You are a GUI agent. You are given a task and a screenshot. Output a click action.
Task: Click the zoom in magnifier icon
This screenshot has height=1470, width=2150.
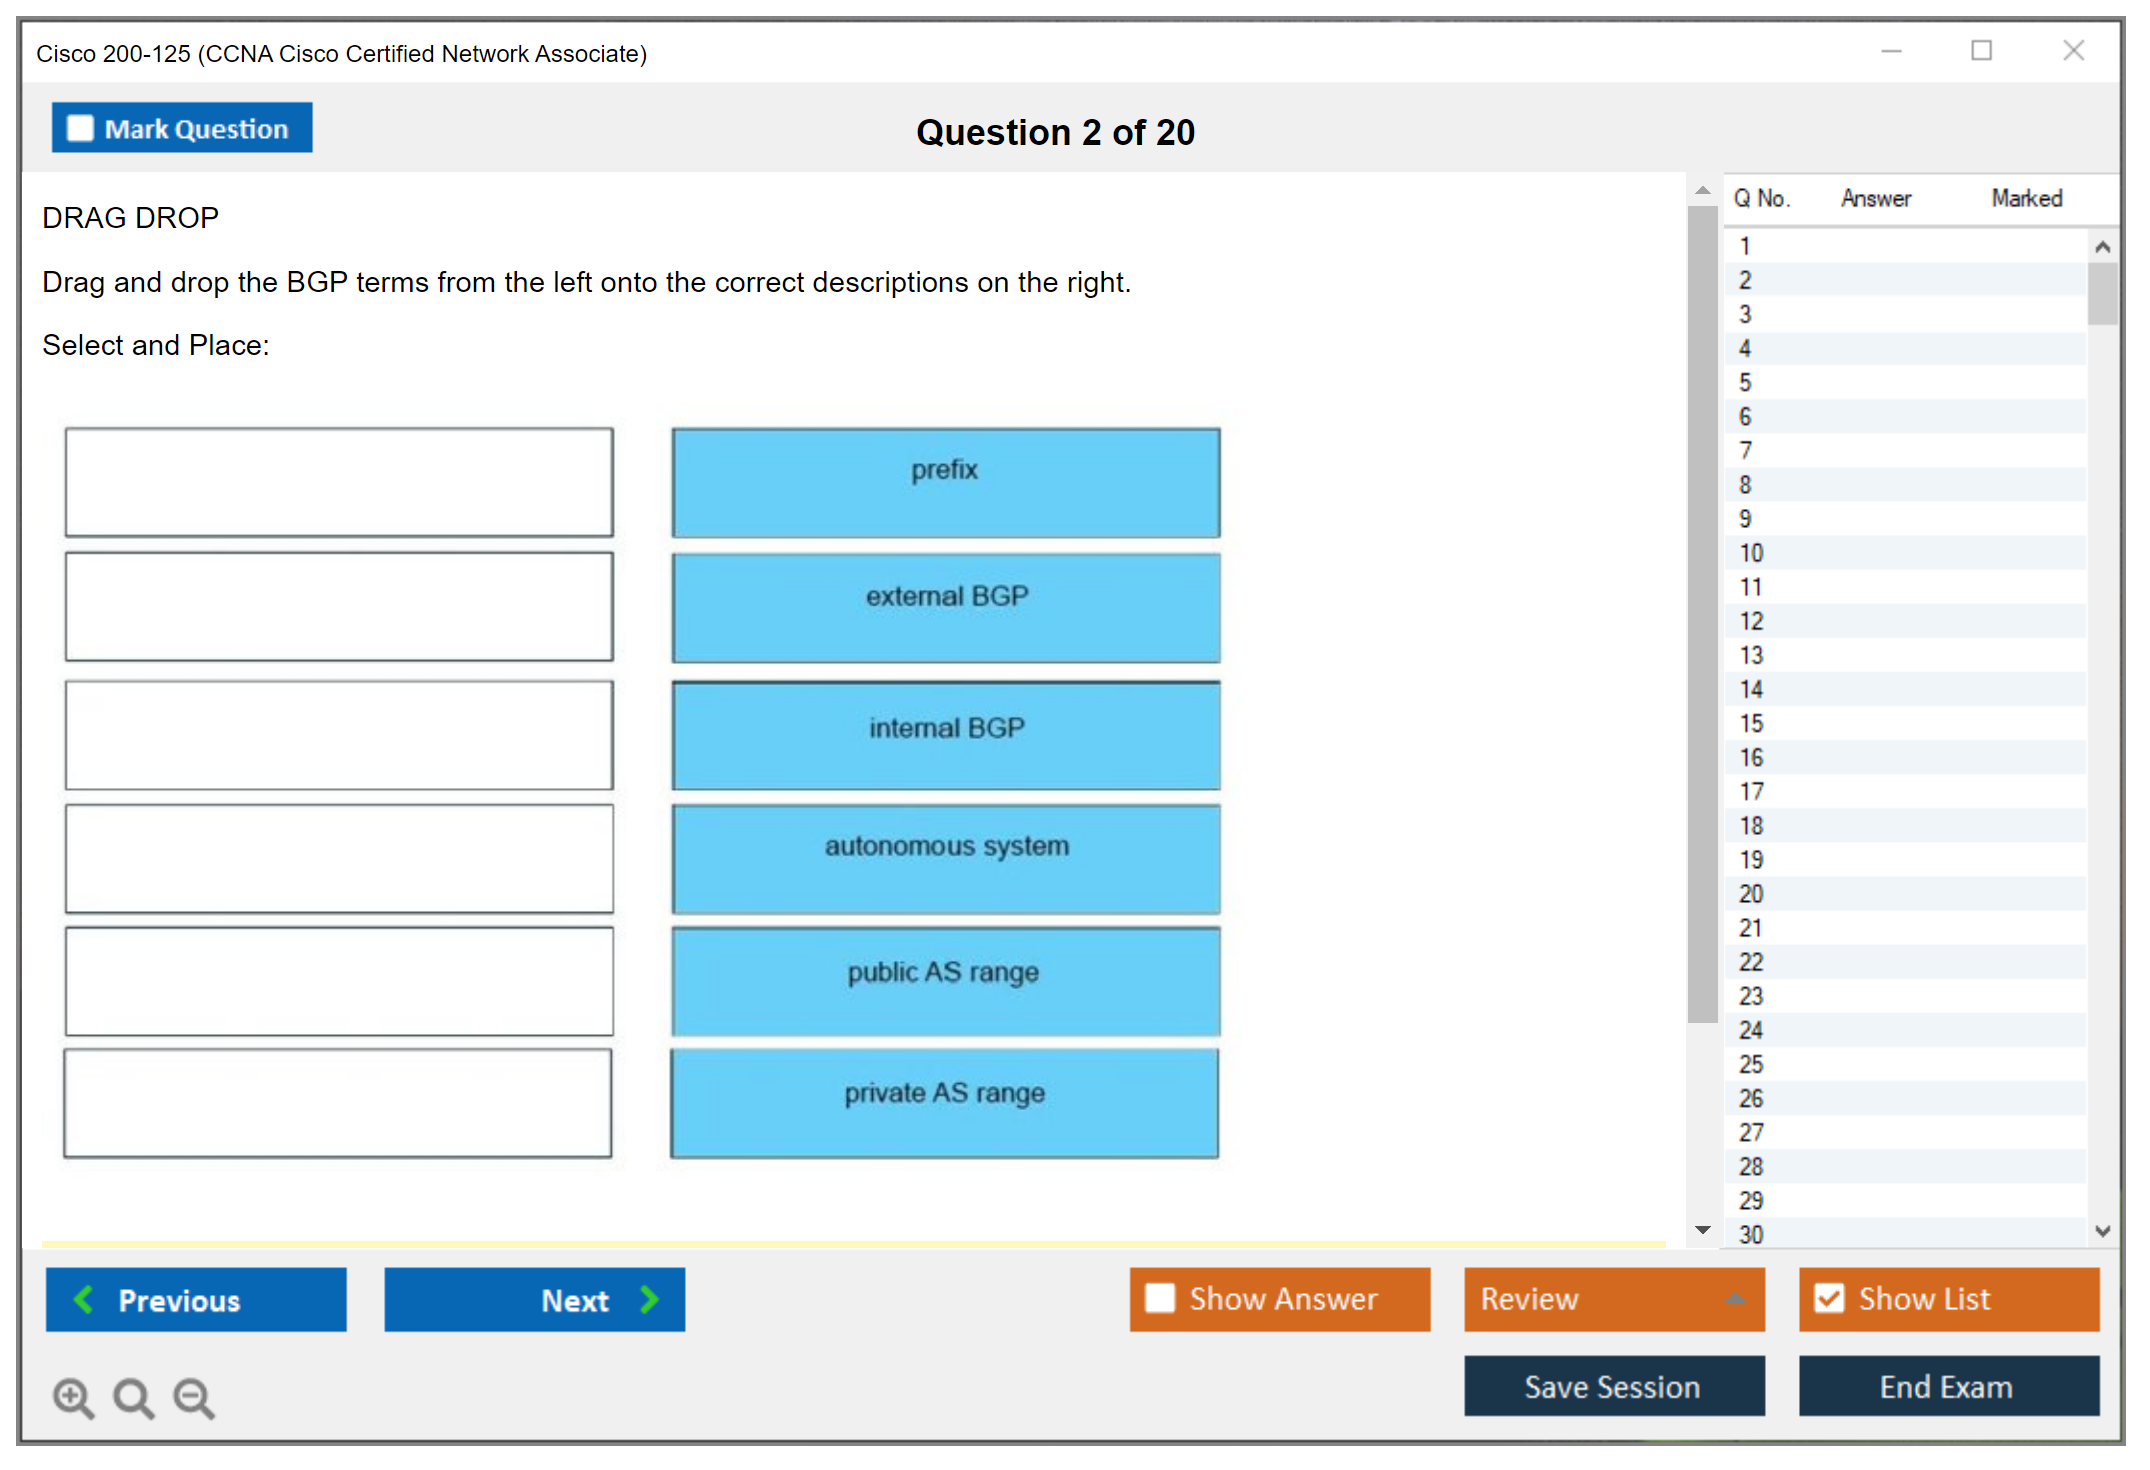click(x=73, y=1397)
